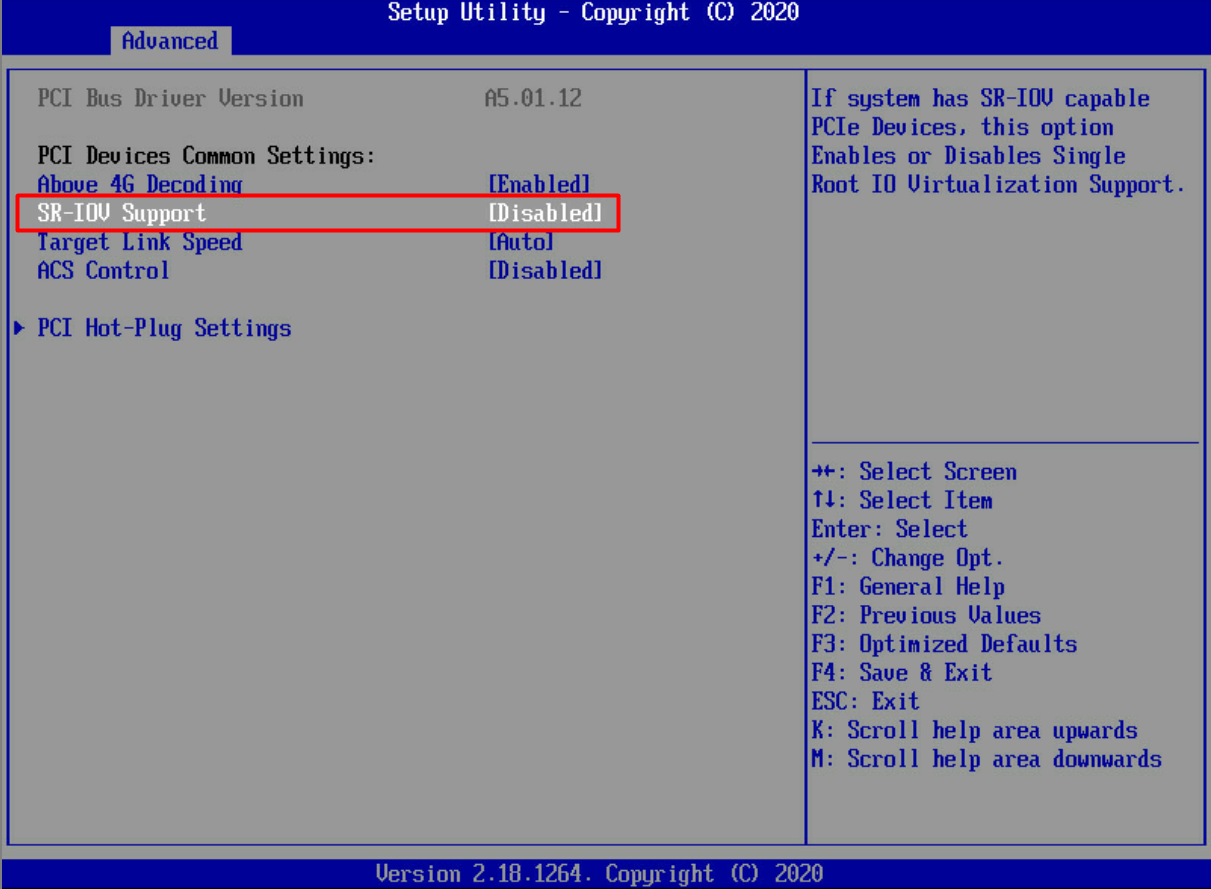This screenshot has width=1211, height=889.
Task: Click the F4: Save & Exit hint
Action: point(902,673)
